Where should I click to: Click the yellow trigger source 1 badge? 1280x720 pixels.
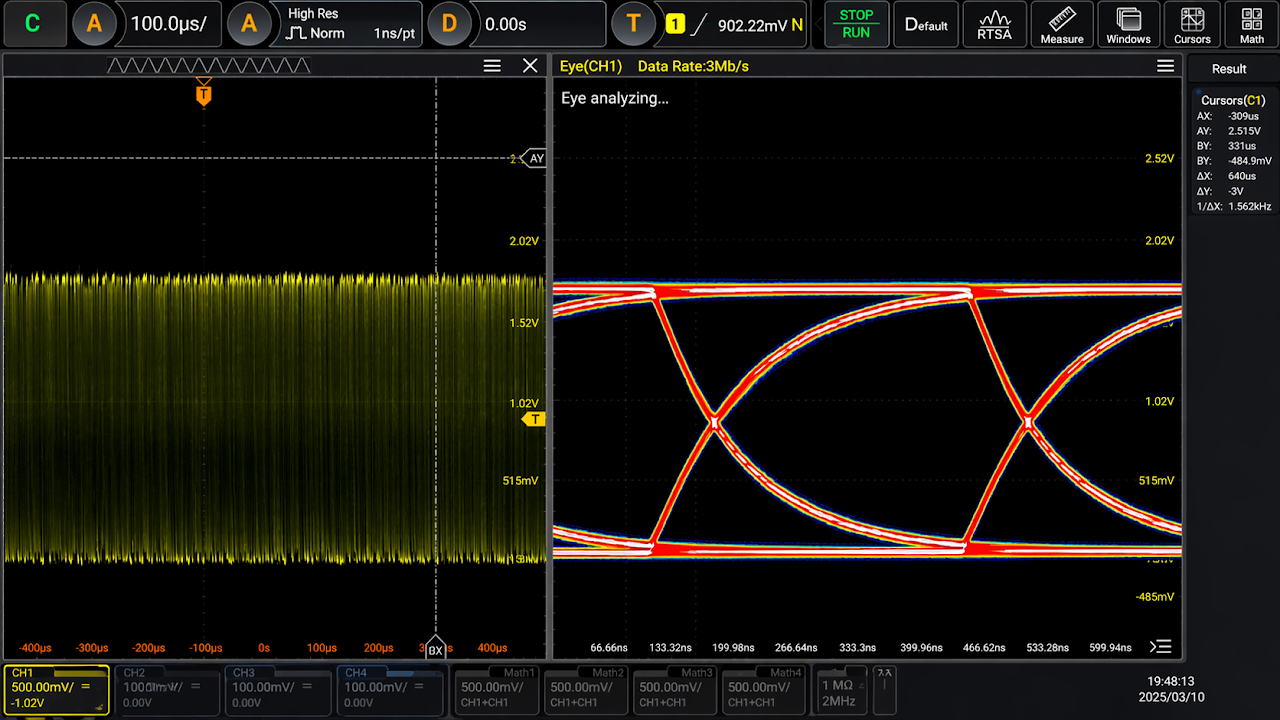coord(675,25)
